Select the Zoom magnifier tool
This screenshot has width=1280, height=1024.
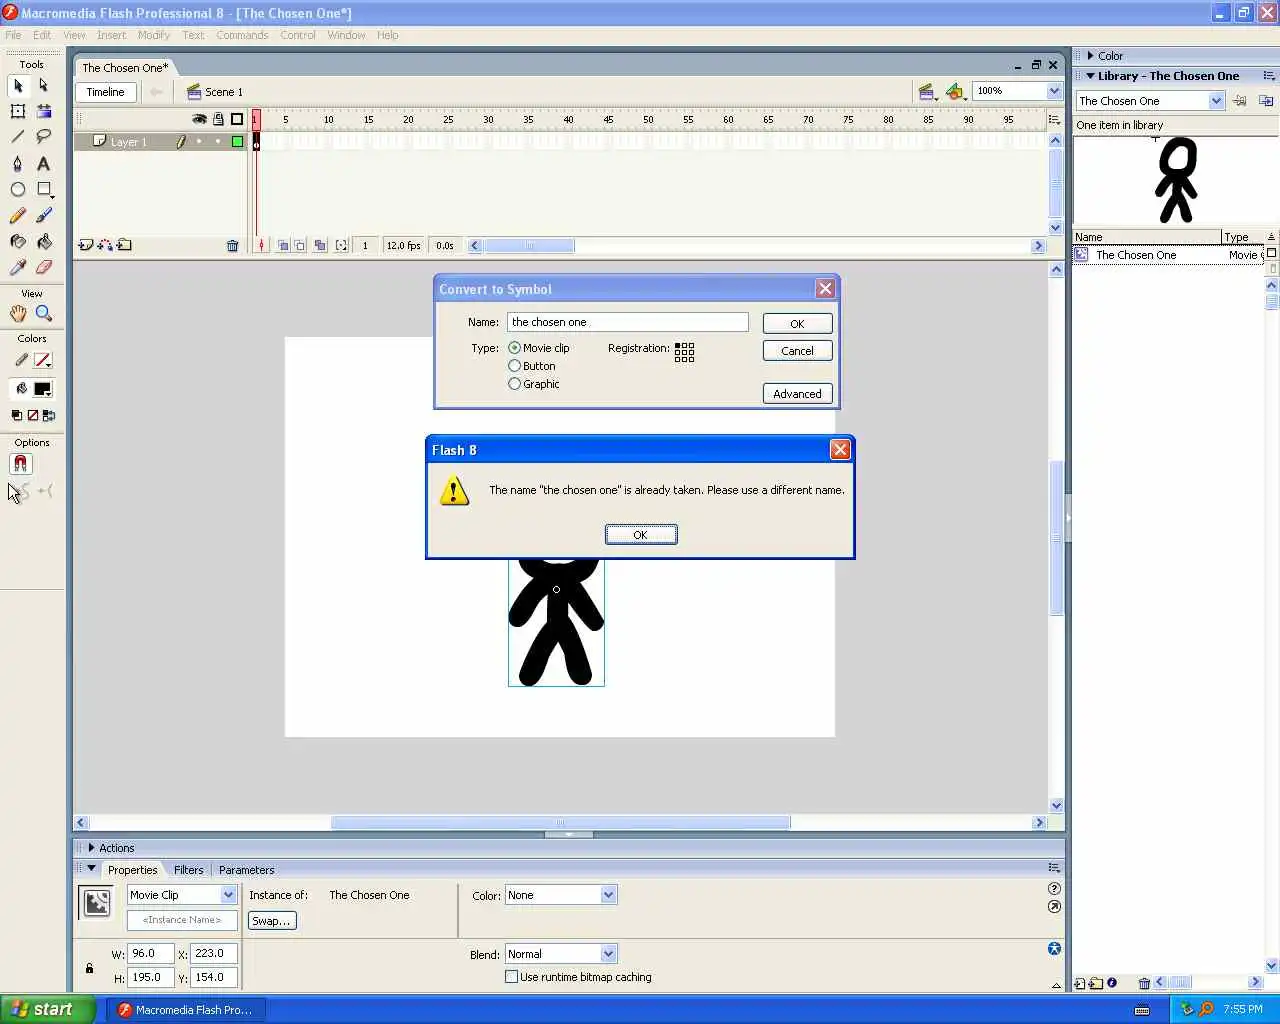click(x=43, y=313)
